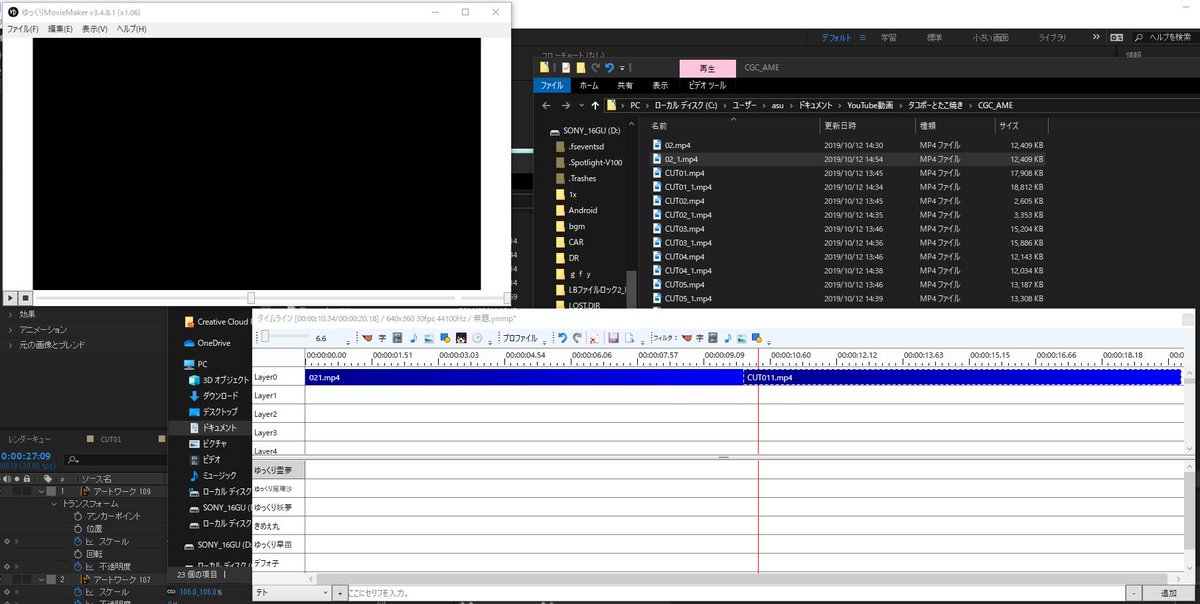Click the dialogue text input field
This screenshot has width=1200, height=604.
point(736,593)
